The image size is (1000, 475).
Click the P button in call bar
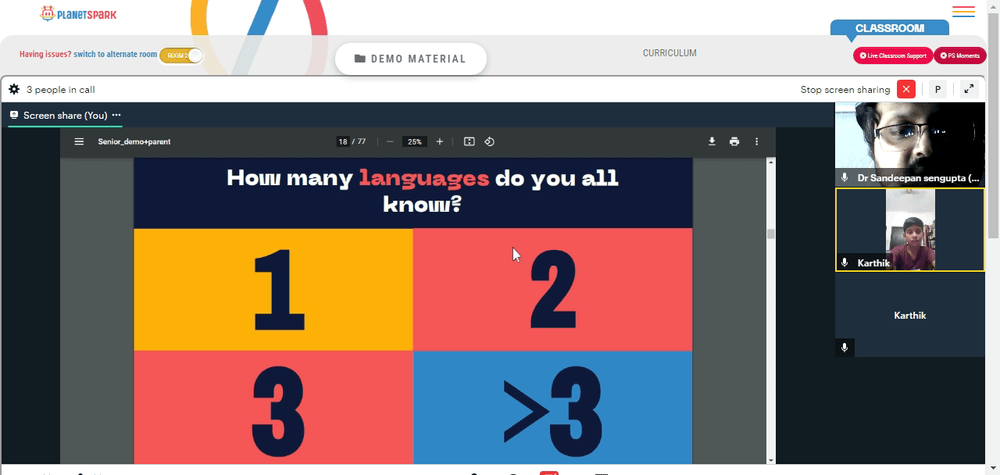[938, 89]
